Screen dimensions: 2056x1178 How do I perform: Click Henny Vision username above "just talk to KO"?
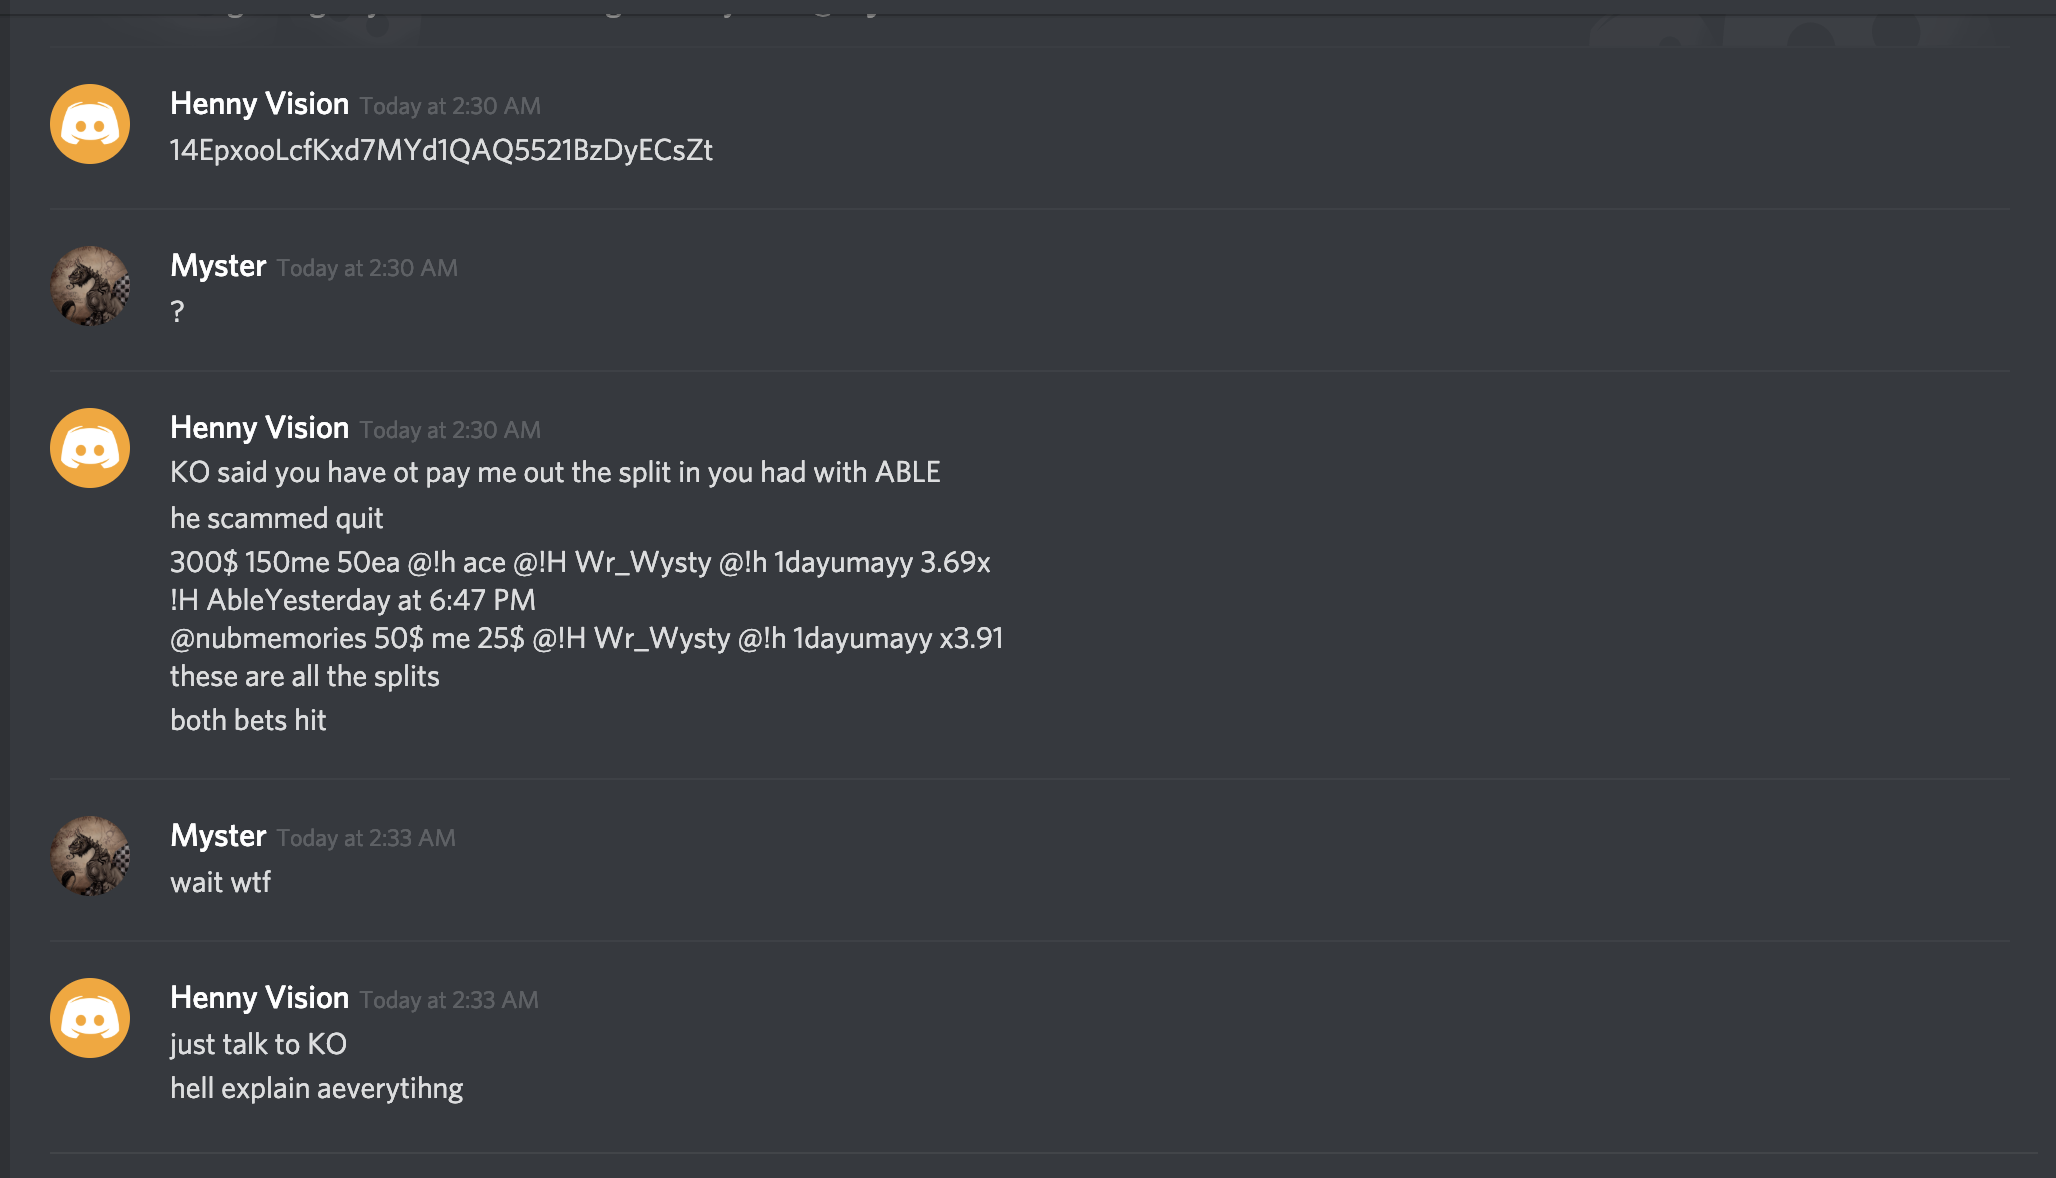tap(259, 998)
